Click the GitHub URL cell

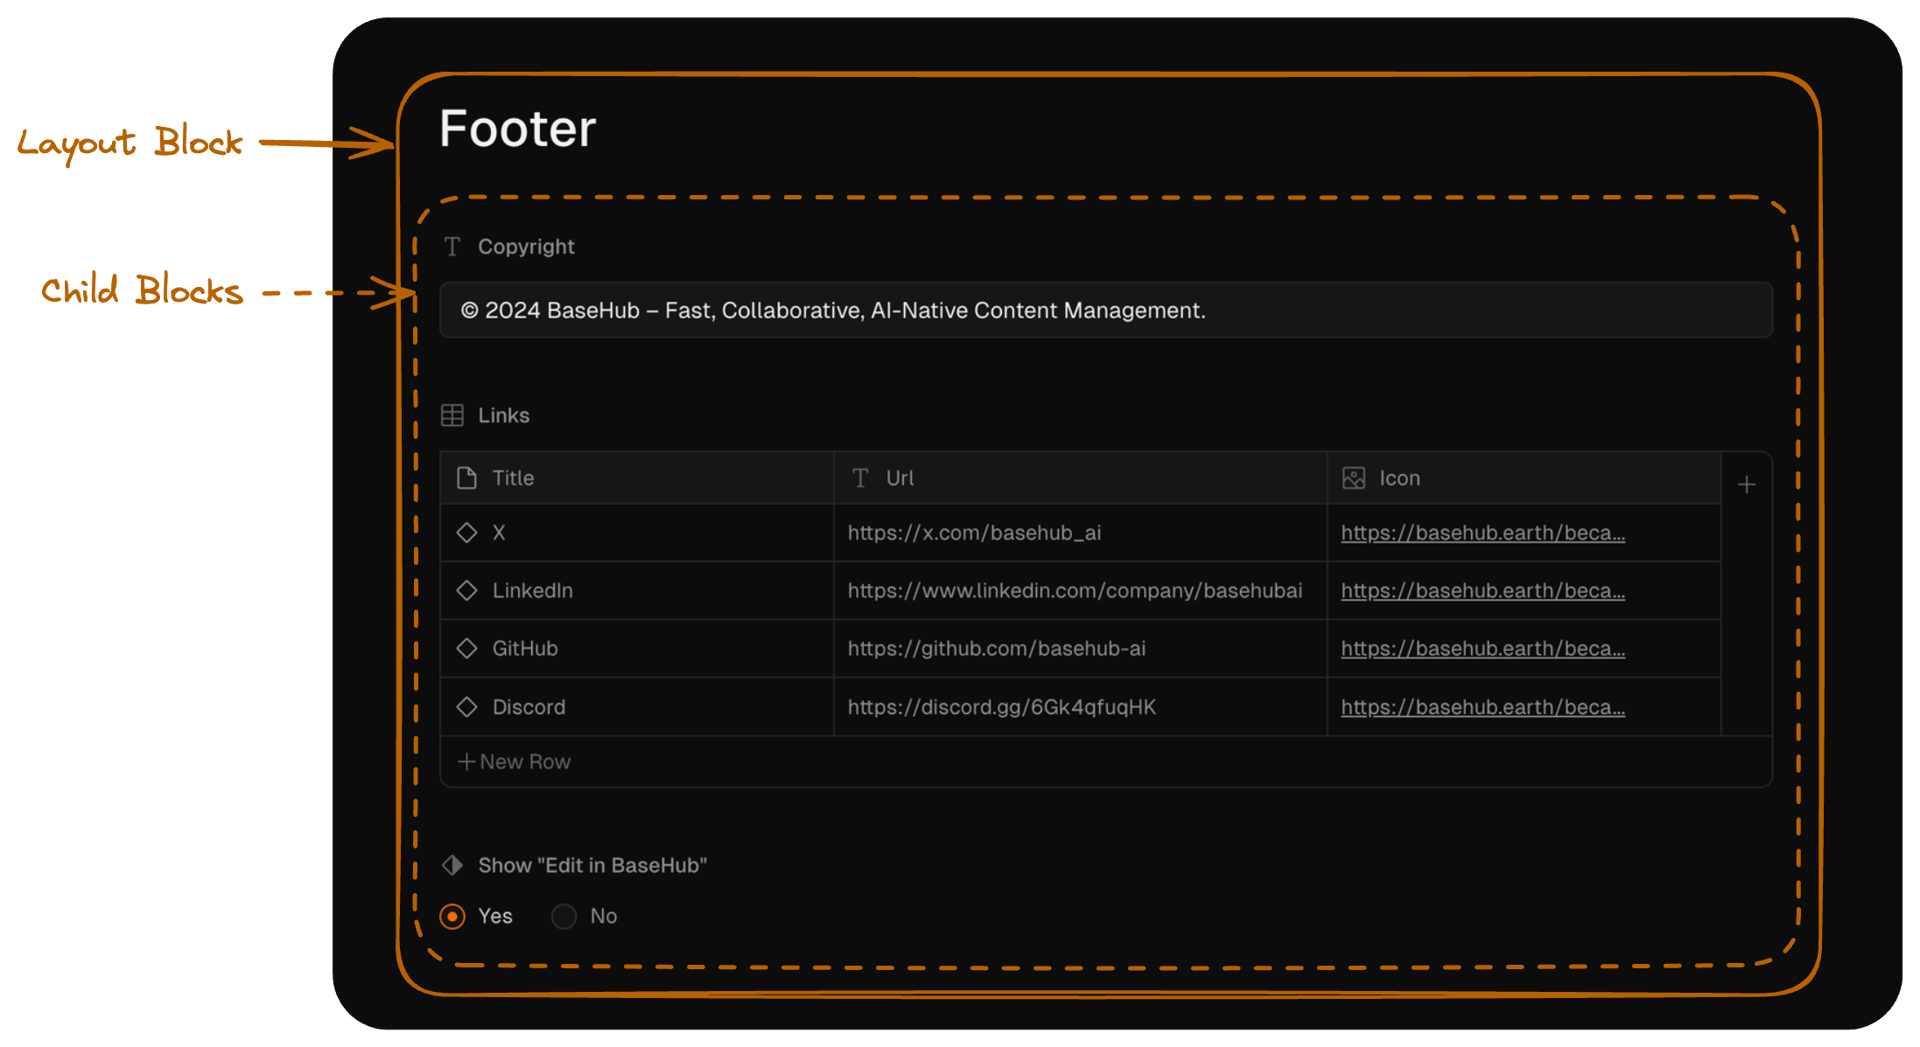coord(1079,649)
